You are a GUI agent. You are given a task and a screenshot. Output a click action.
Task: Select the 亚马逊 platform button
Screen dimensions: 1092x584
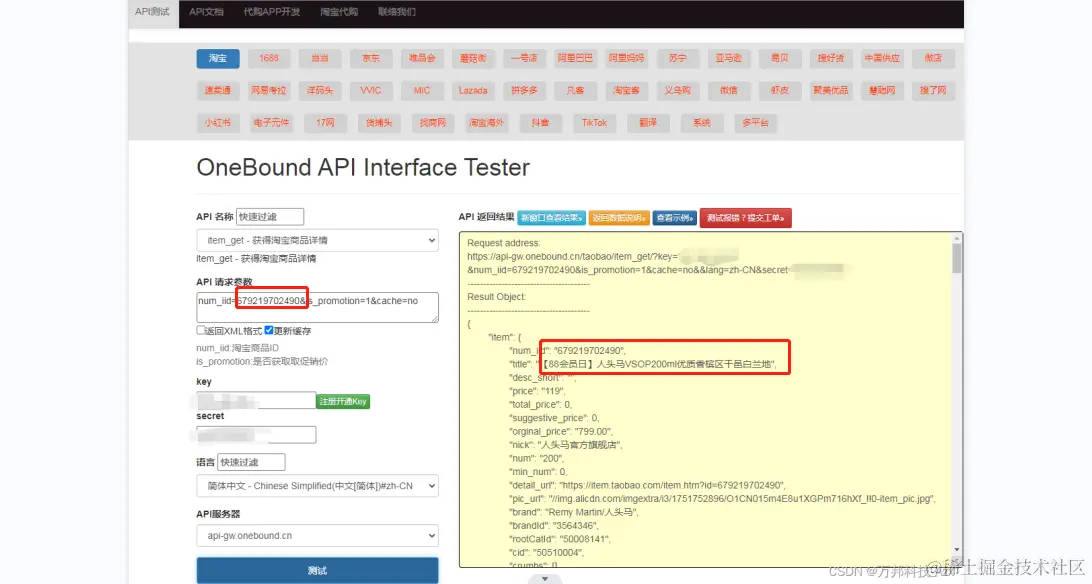728,58
